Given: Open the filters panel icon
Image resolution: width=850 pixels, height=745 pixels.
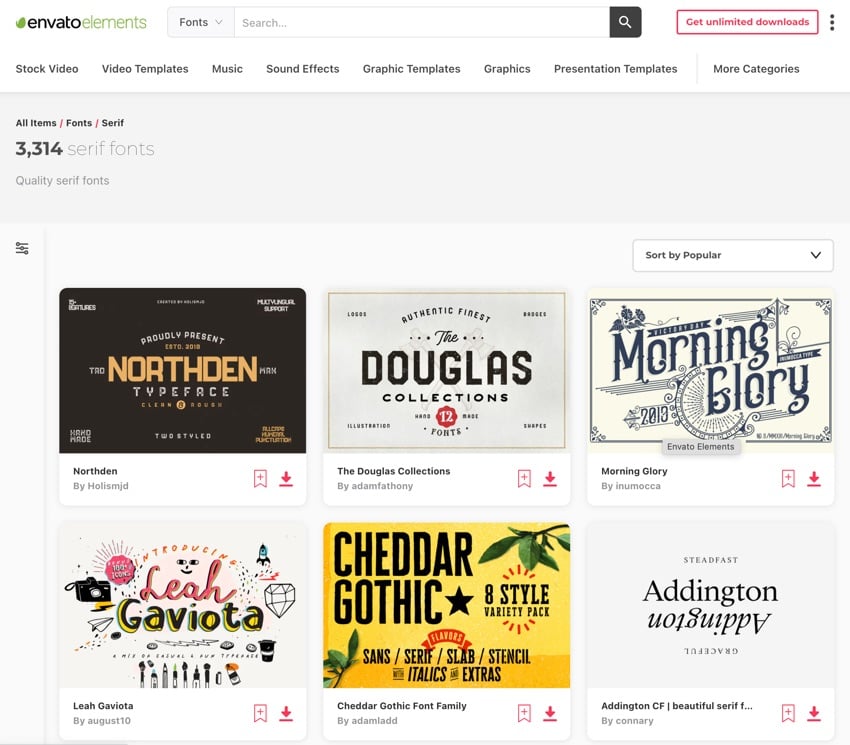Looking at the screenshot, I should 22,249.
